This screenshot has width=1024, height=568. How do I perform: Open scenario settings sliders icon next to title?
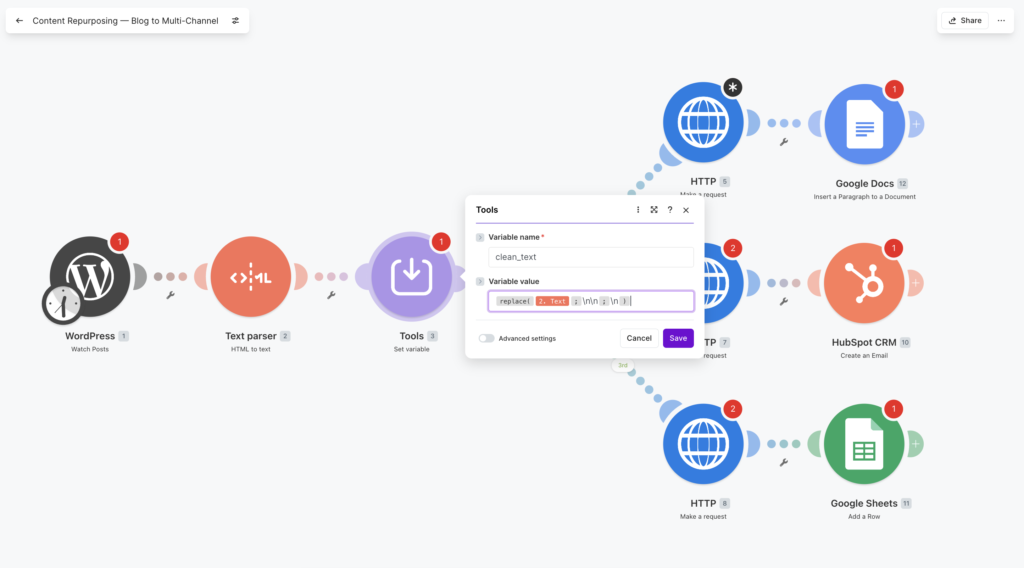click(x=235, y=21)
